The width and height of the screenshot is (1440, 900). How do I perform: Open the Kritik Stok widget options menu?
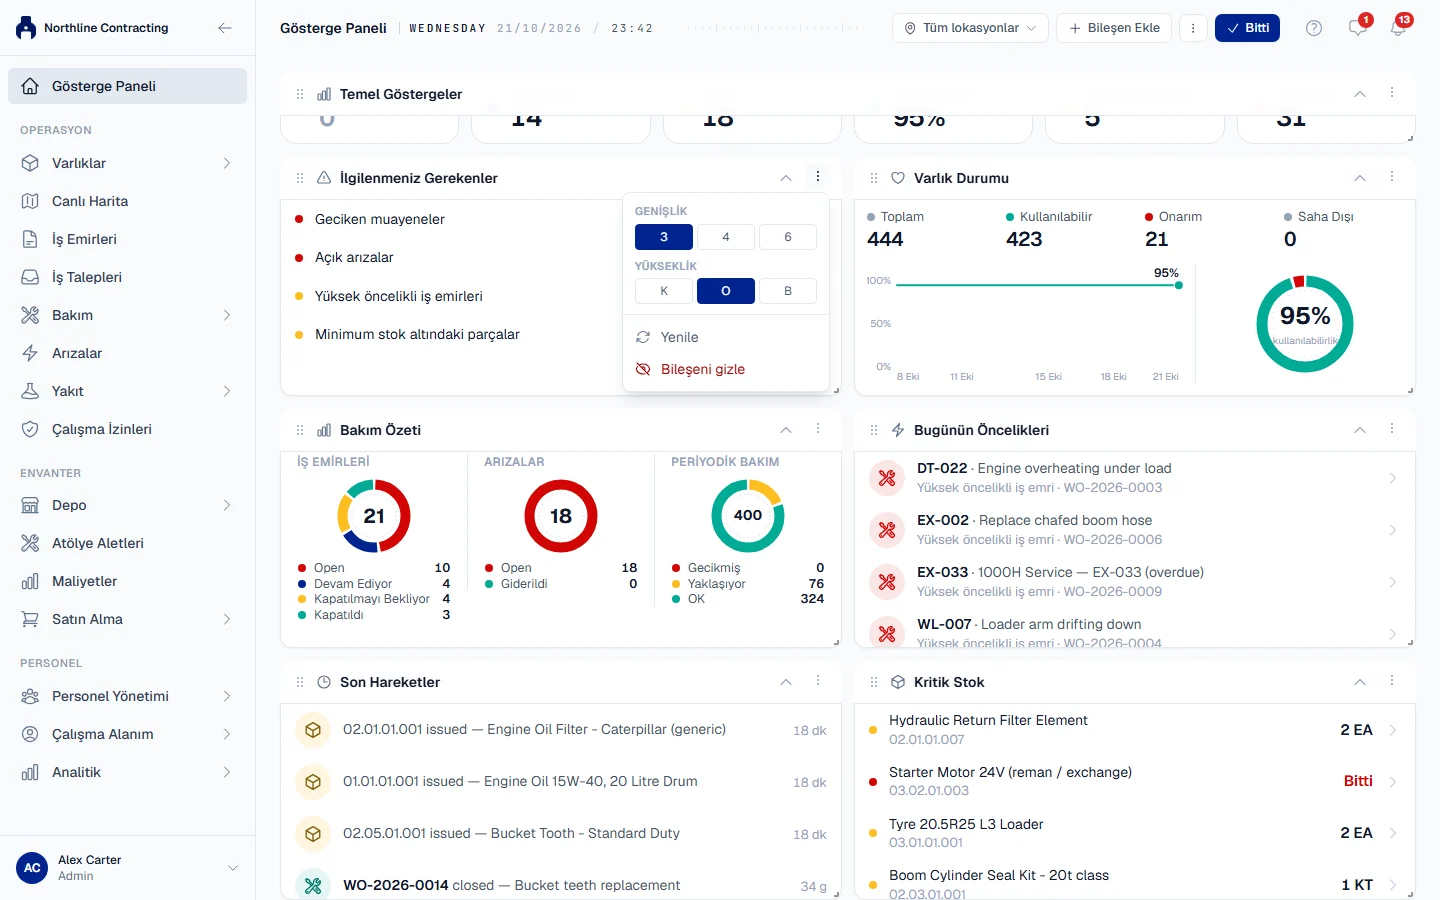click(1392, 680)
